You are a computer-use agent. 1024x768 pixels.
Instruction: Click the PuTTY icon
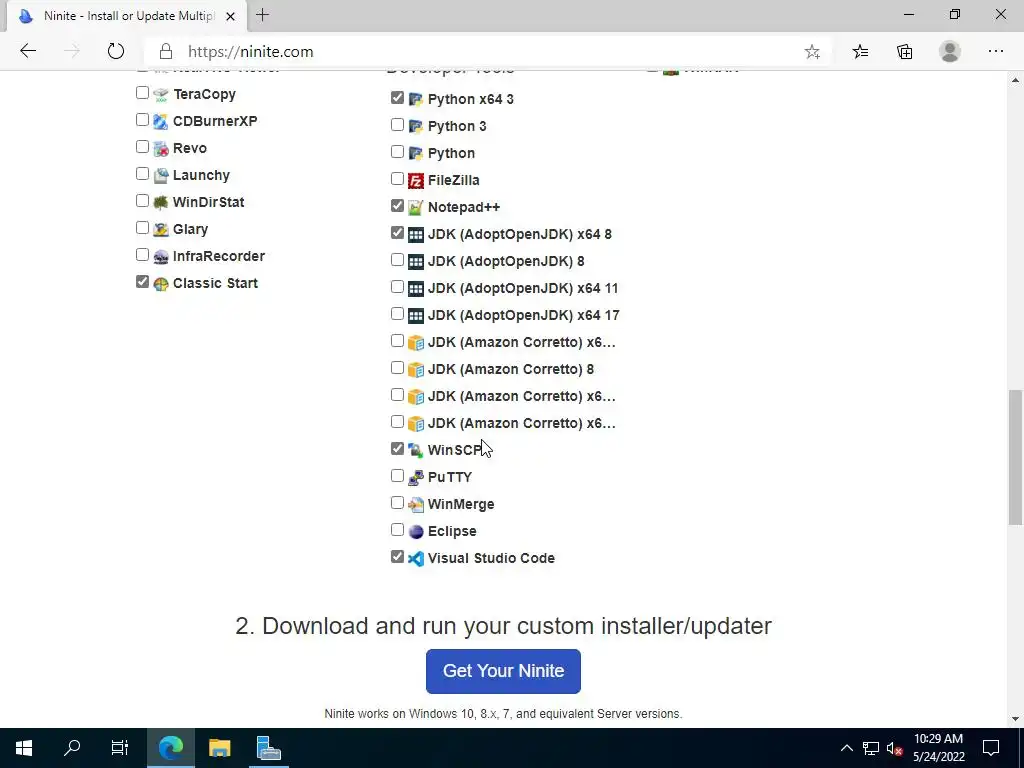(x=416, y=478)
